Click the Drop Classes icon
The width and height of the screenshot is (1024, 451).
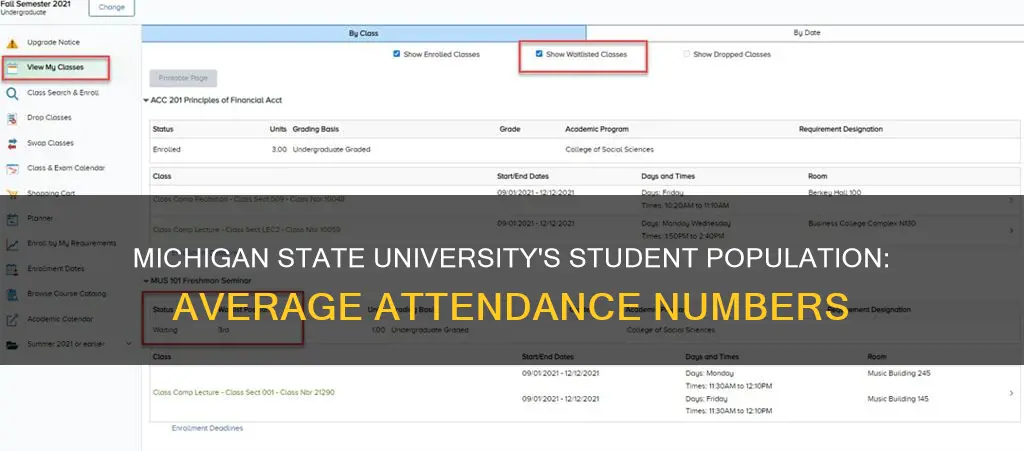coord(12,118)
